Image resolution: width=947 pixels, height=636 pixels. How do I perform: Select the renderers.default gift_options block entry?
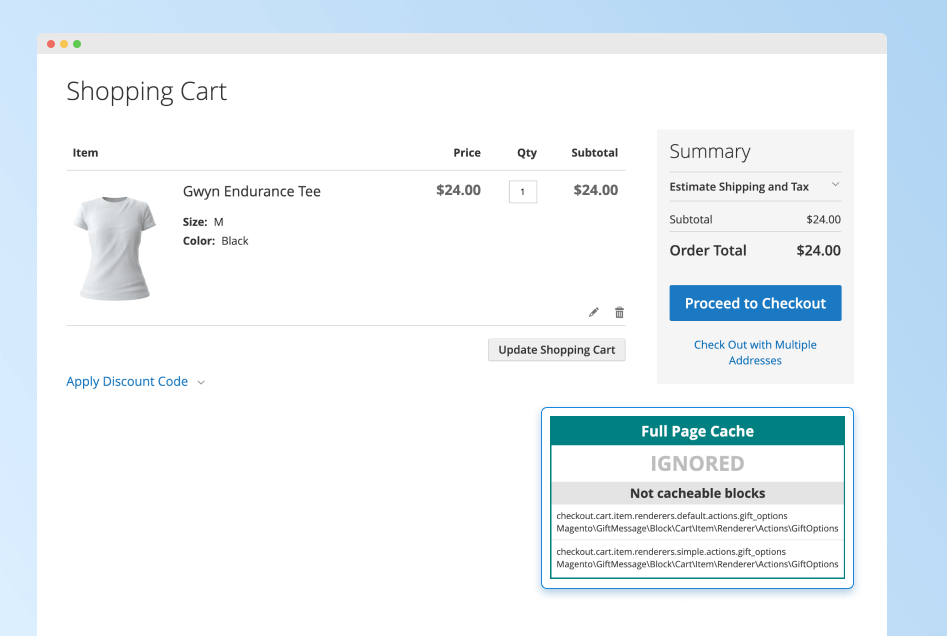[x=697, y=522]
